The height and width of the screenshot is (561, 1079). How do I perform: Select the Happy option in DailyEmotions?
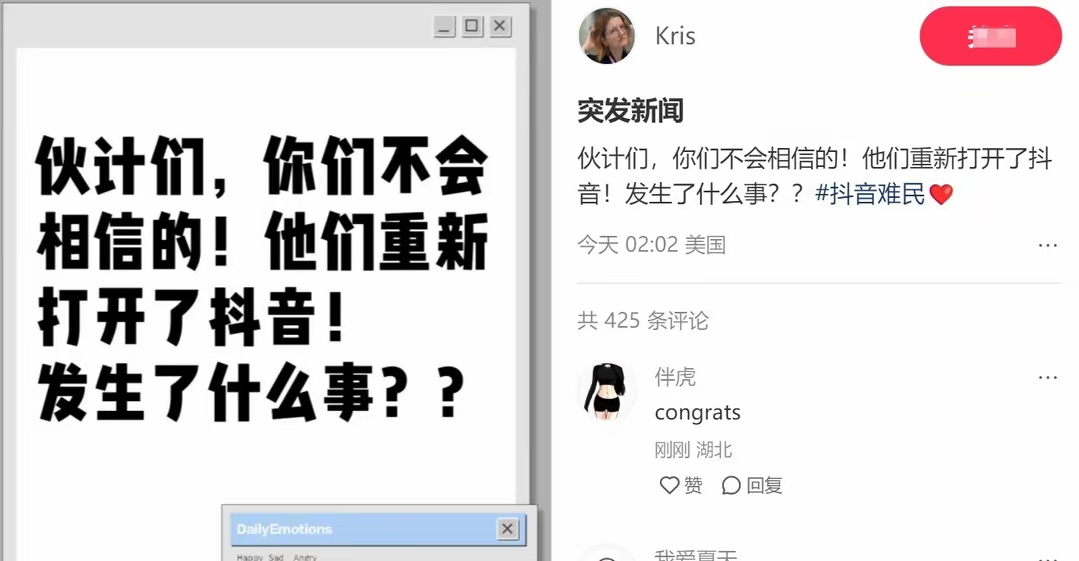[x=249, y=556]
